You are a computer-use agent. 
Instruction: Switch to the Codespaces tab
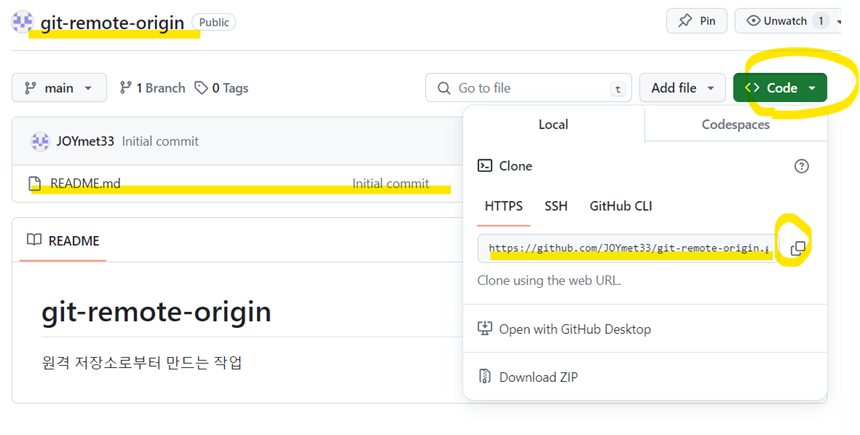coord(735,125)
